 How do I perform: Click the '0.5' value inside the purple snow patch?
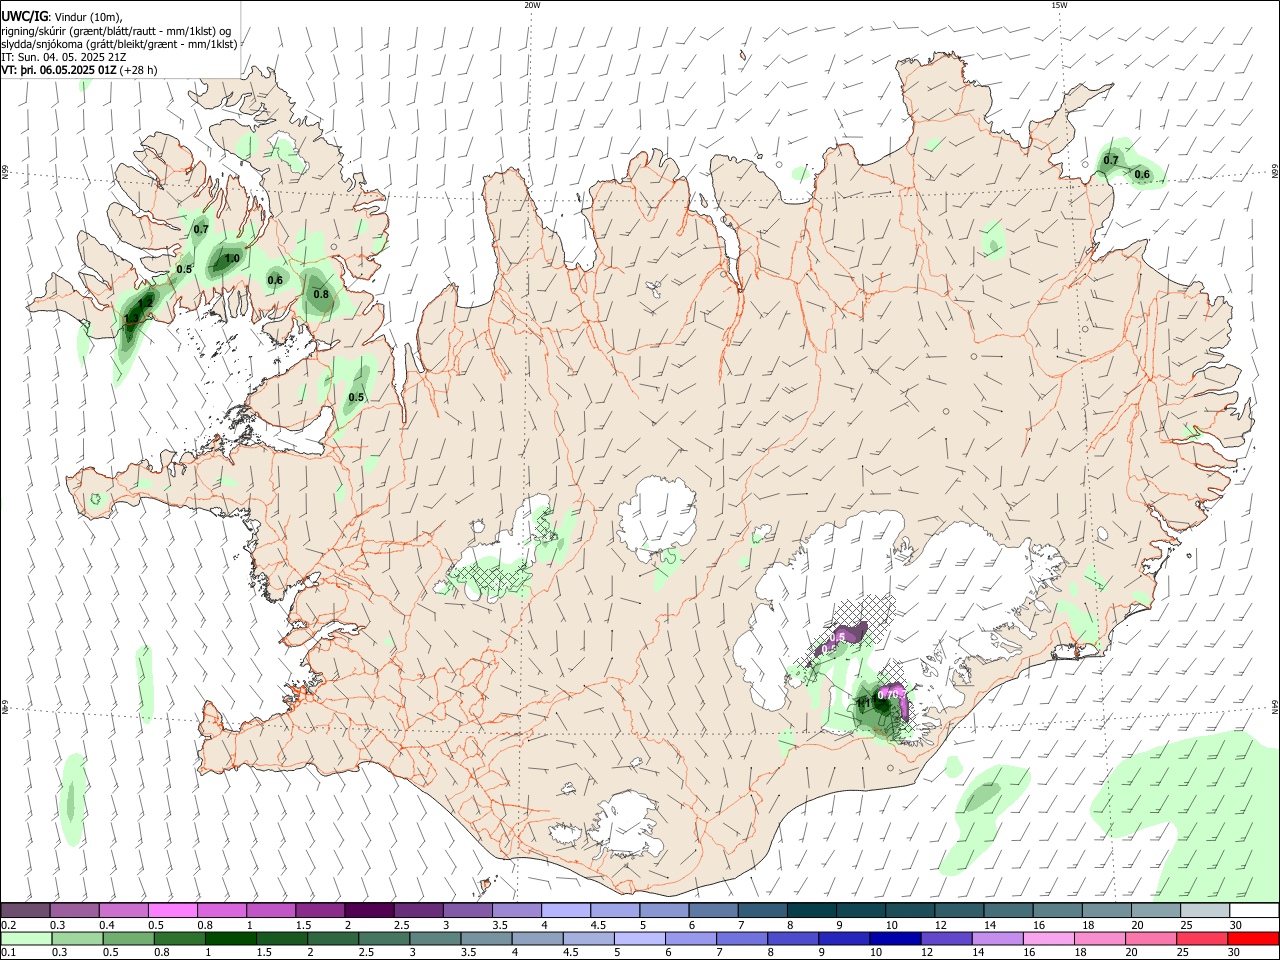[x=838, y=637]
